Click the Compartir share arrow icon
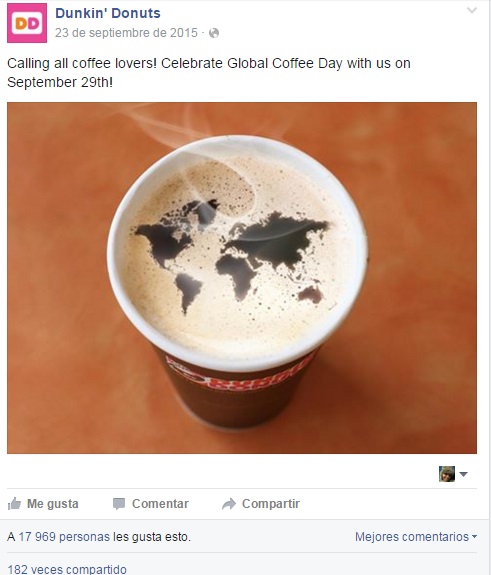Viewport: 491px width, 575px height. (229, 504)
